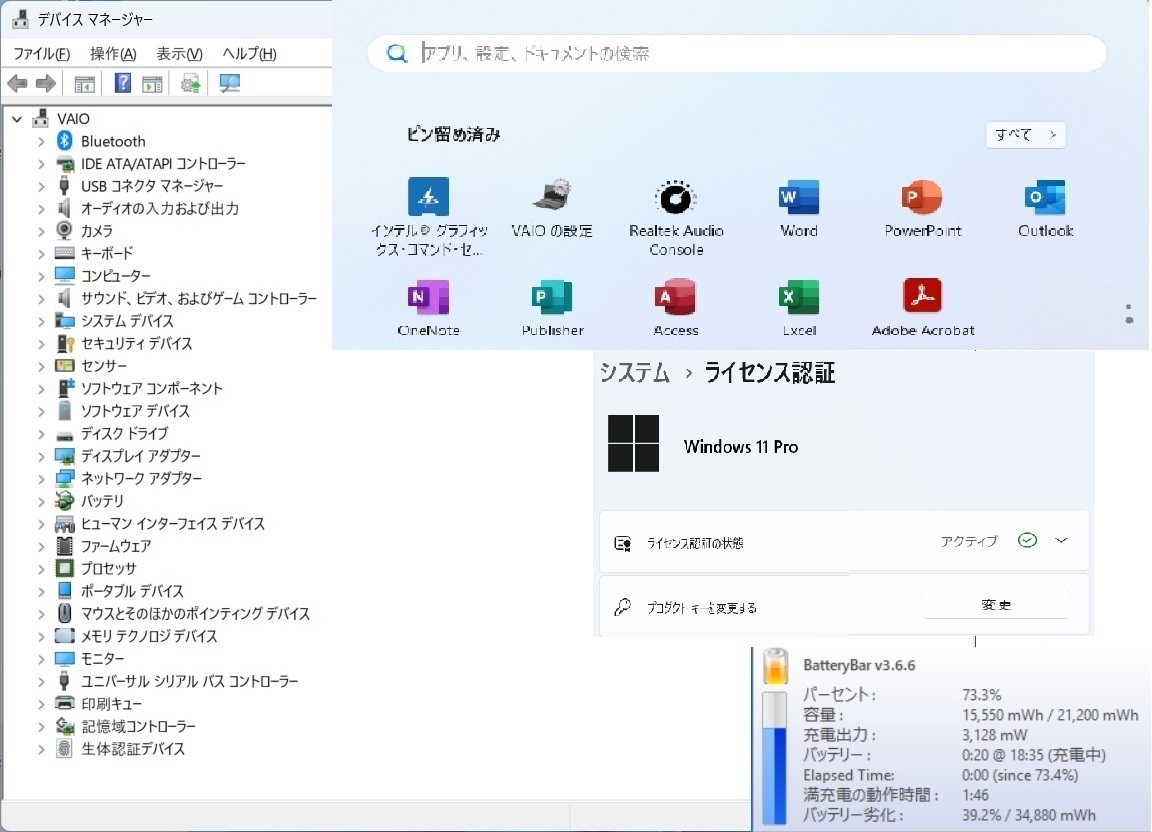The width and height of the screenshot is (1152, 832).
Task: Select the コンピューター tree row
Action: [x=116, y=276]
